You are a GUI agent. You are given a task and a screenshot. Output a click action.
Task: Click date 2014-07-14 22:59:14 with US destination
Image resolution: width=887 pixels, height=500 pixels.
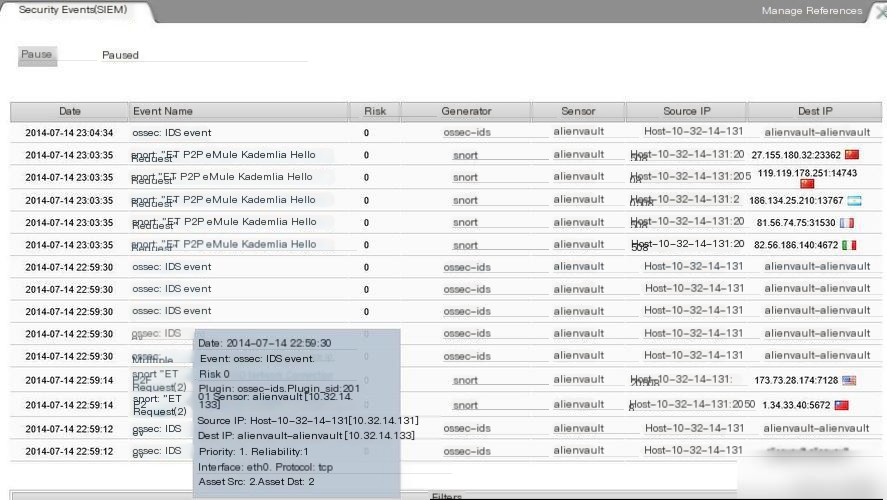pos(69,381)
